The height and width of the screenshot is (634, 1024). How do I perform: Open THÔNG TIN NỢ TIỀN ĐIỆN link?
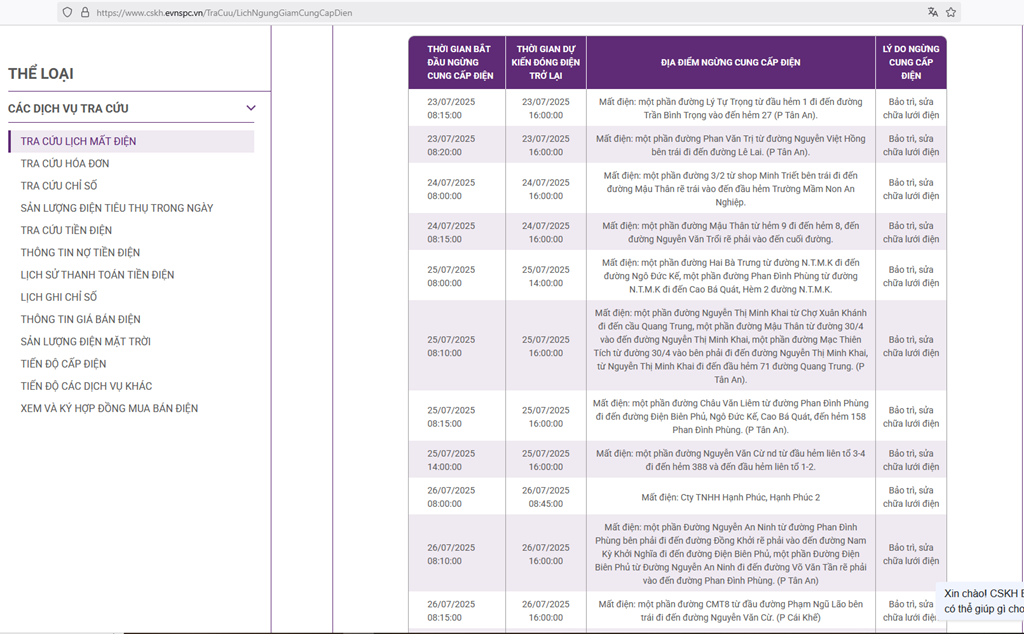click(x=80, y=252)
